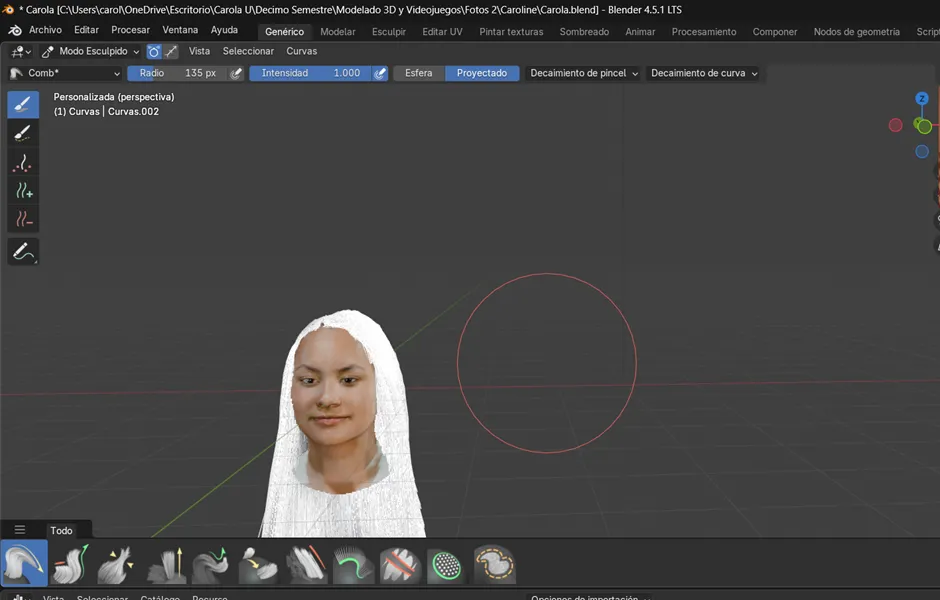Pick the brush with upward yellow arrow

coord(166,565)
